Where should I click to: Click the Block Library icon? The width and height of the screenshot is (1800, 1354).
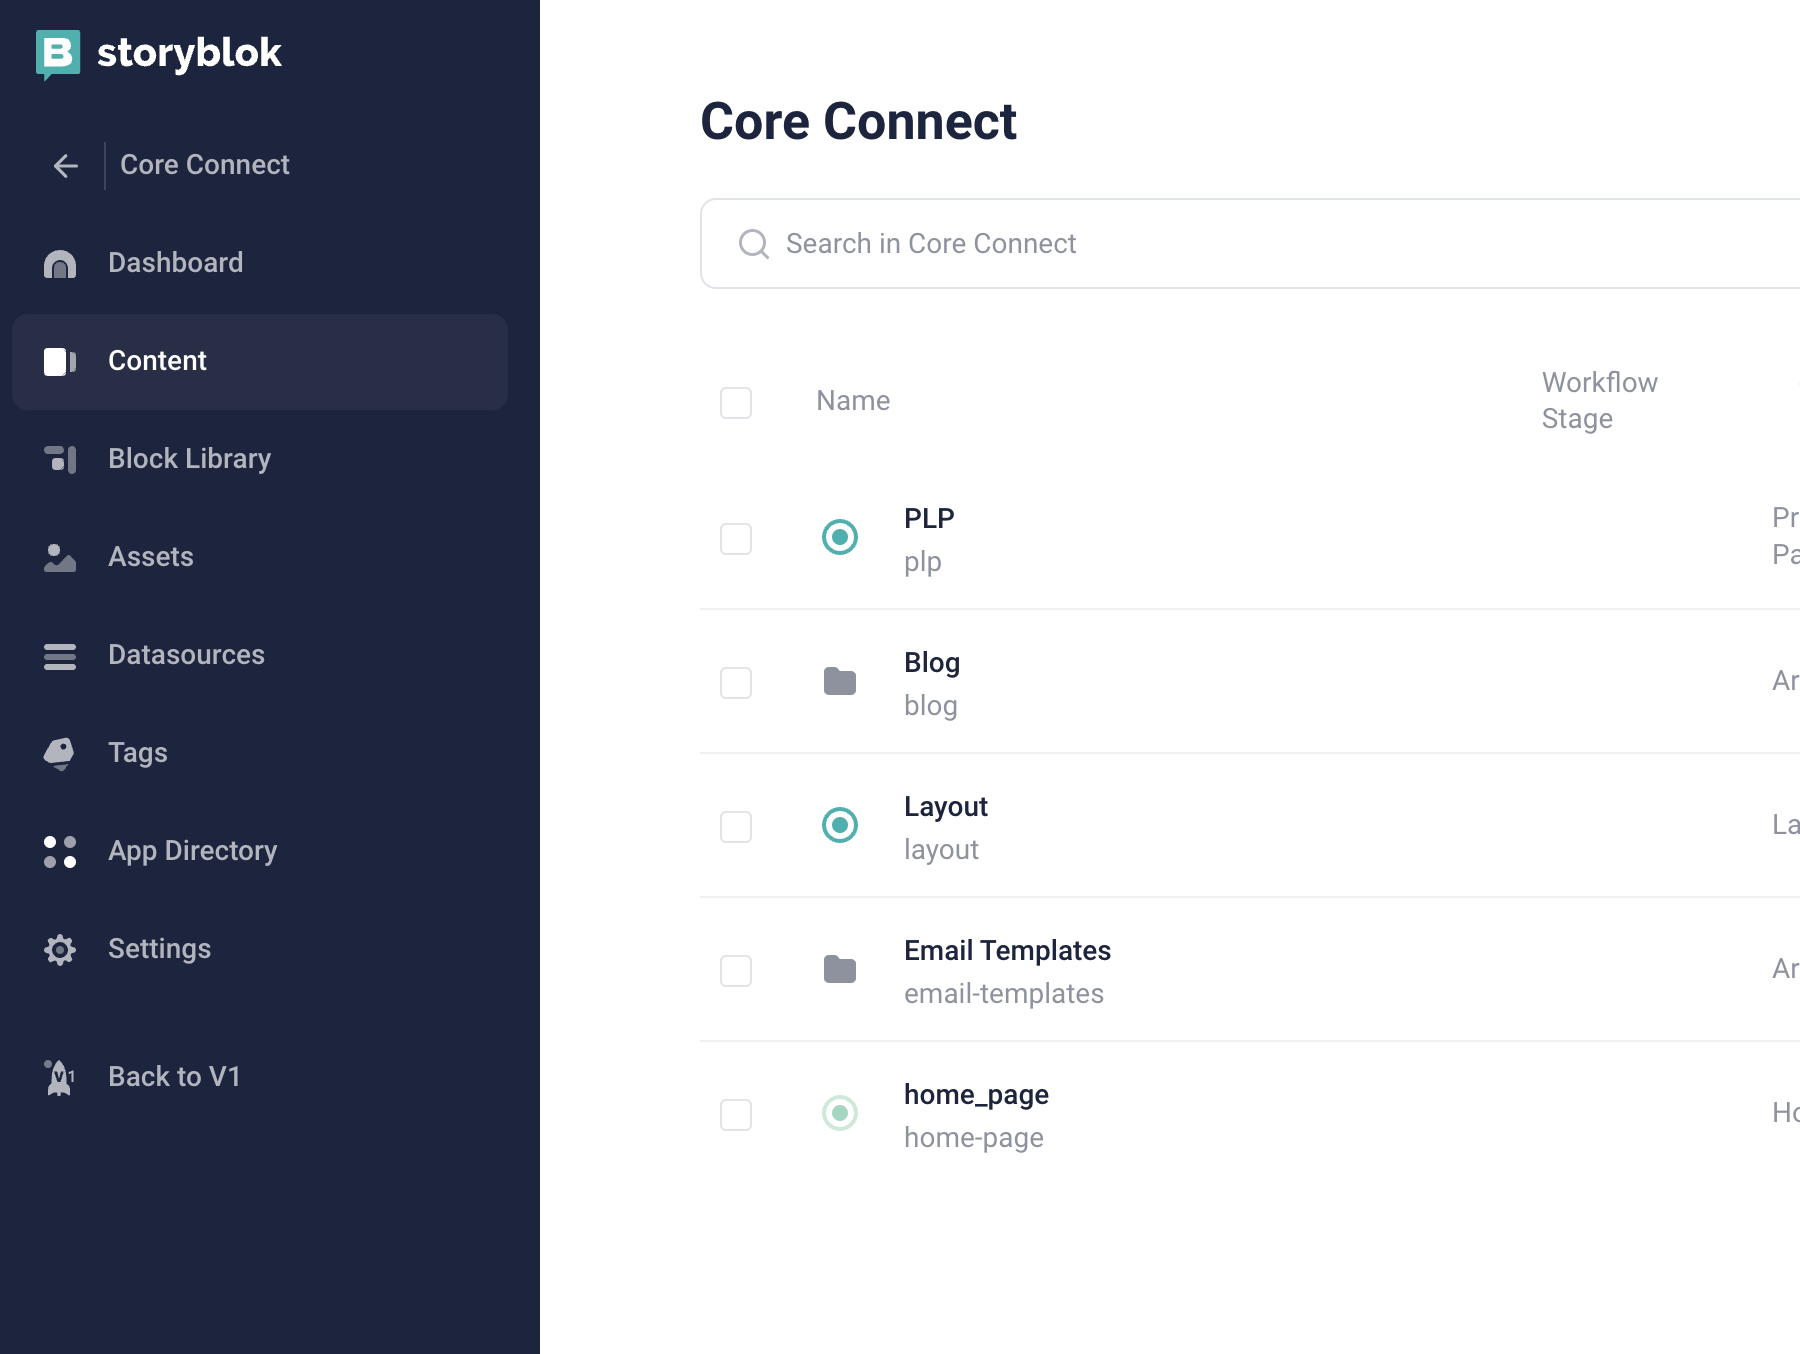(x=60, y=459)
